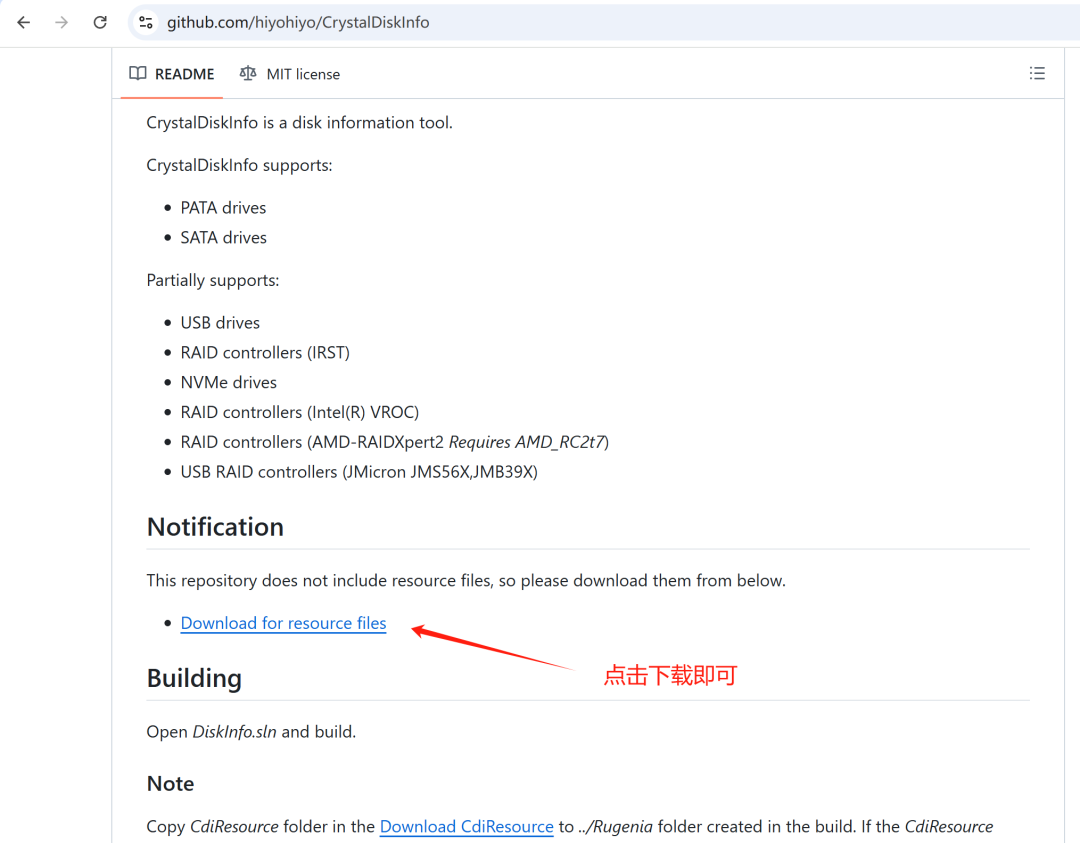Click the 'USB drives' list item
Image resolution: width=1080 pixels, height=843 pixels.
click(220, 323)
